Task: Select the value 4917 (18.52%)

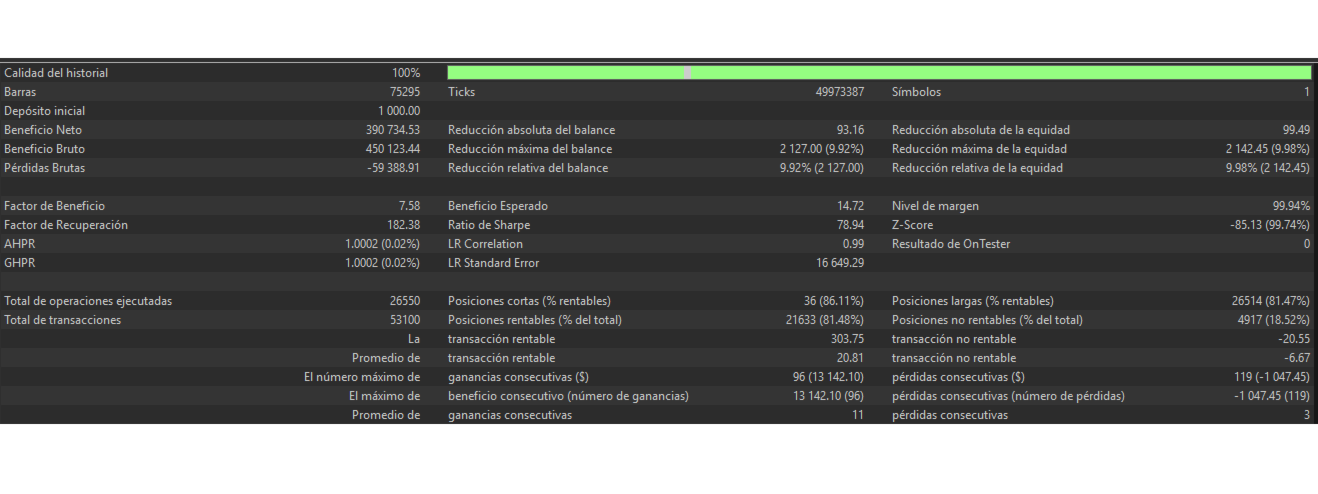Action: 1273,320
